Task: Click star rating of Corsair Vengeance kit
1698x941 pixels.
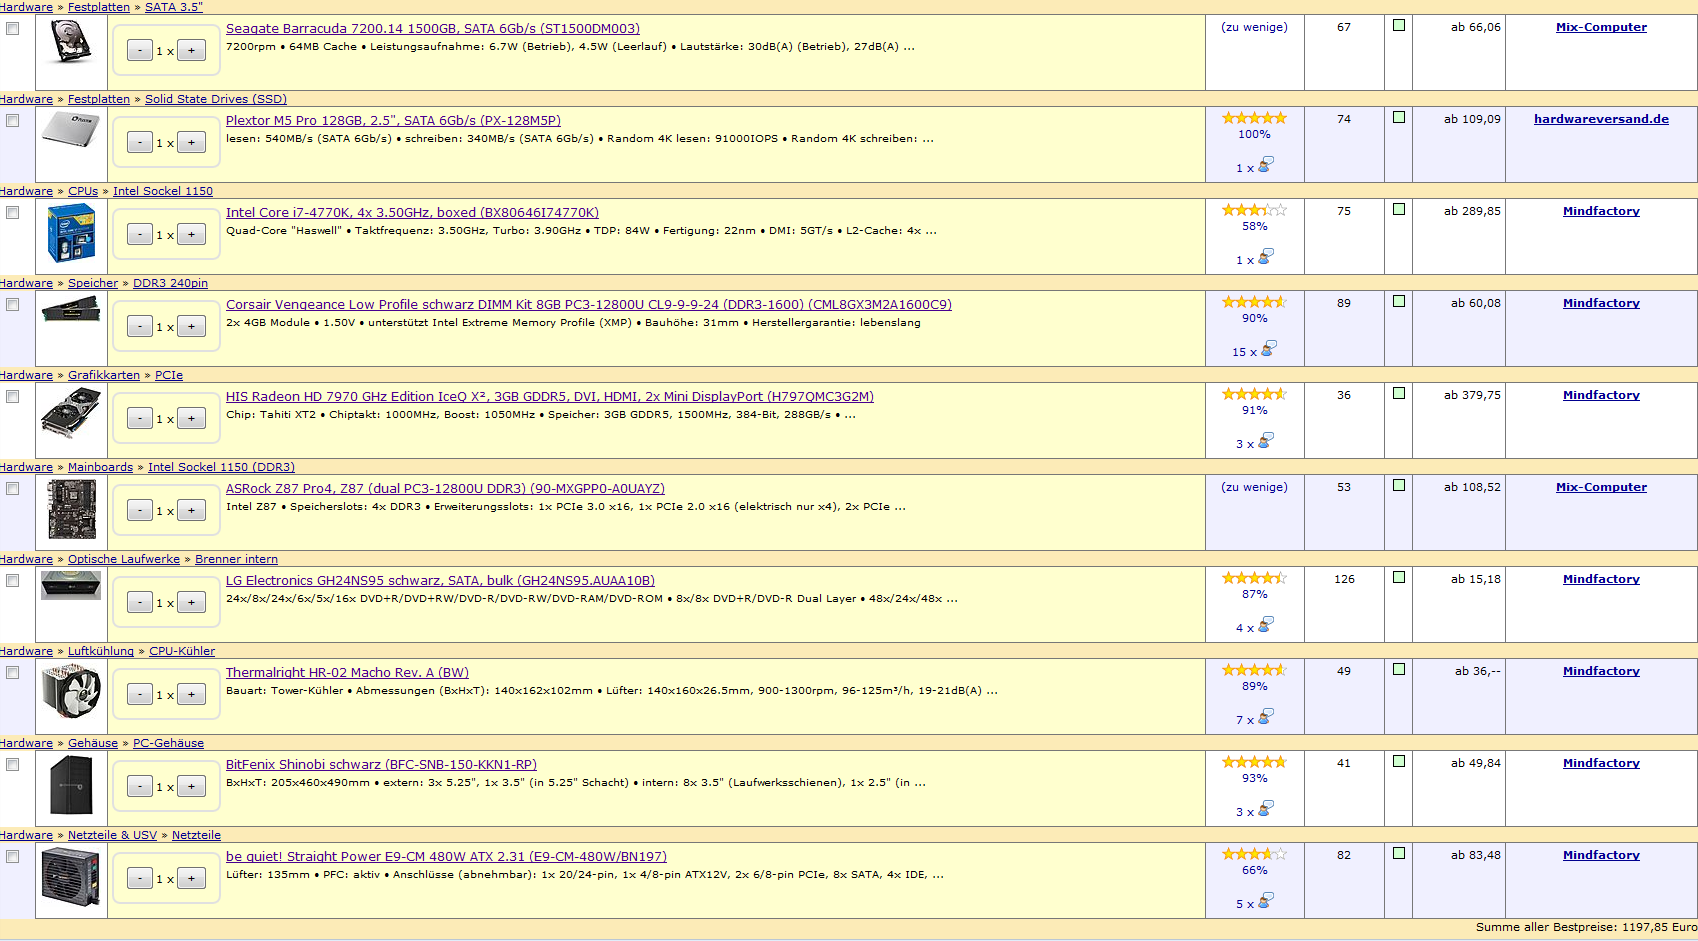Action: [1254, 302]
